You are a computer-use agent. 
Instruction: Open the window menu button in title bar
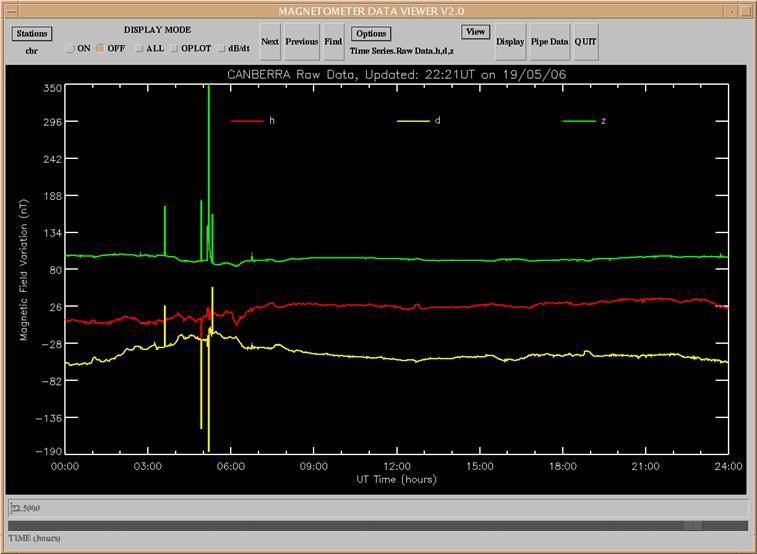click(10, 9)
